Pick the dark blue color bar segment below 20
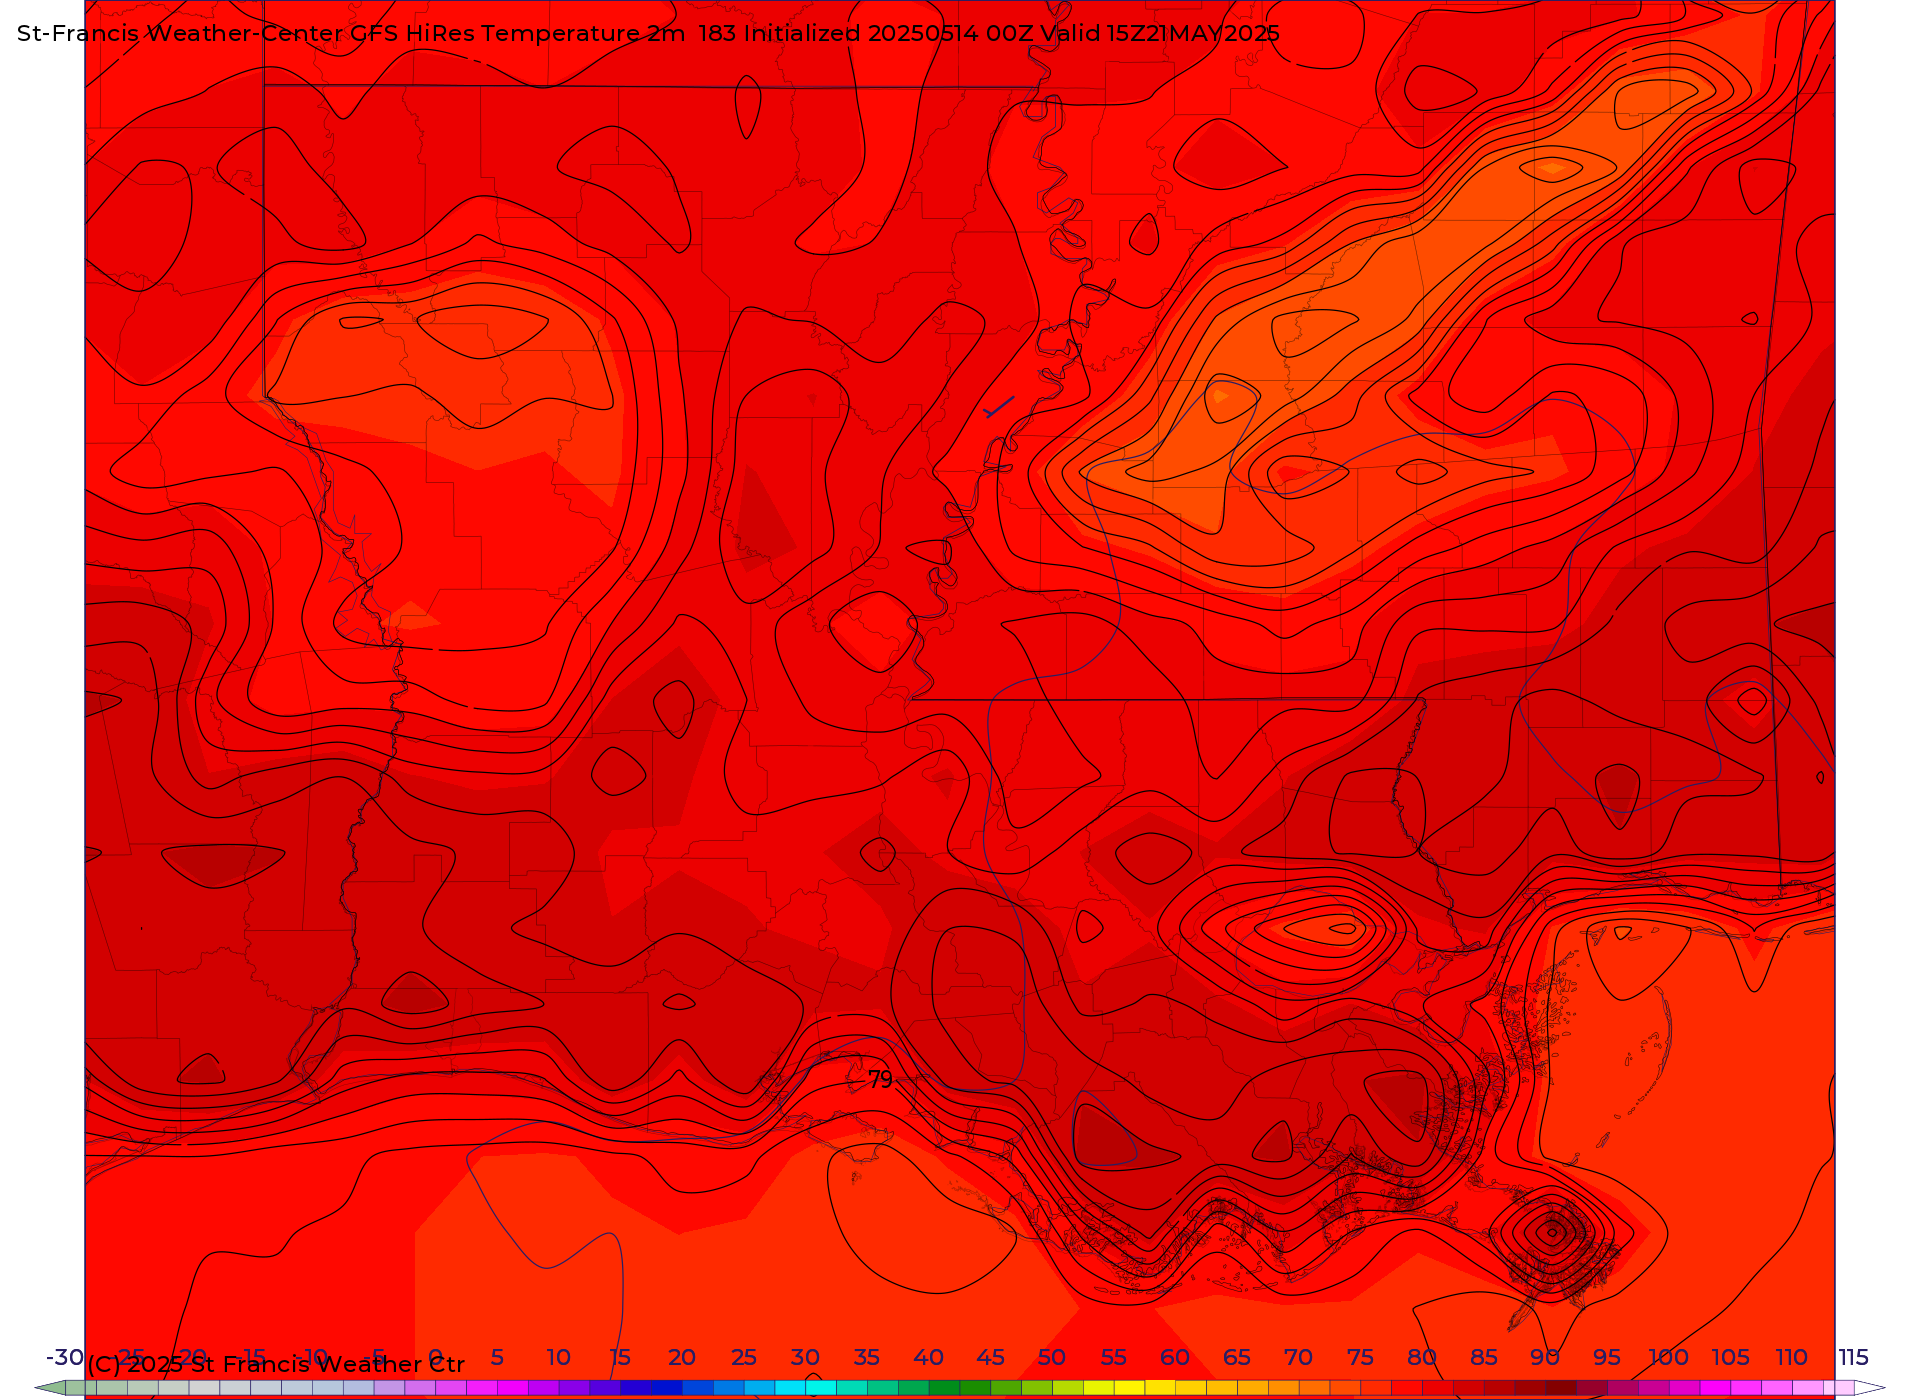 pos(667,1388)
